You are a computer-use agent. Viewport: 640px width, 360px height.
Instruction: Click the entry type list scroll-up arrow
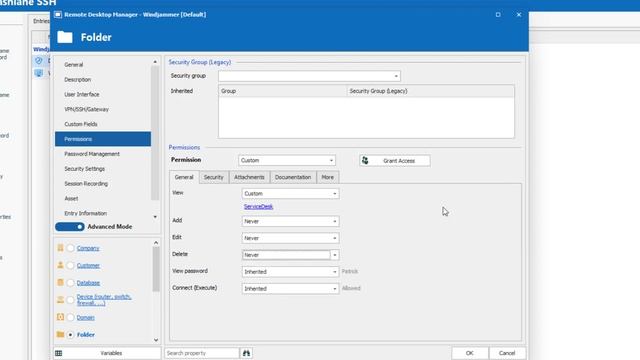point(156,243)
